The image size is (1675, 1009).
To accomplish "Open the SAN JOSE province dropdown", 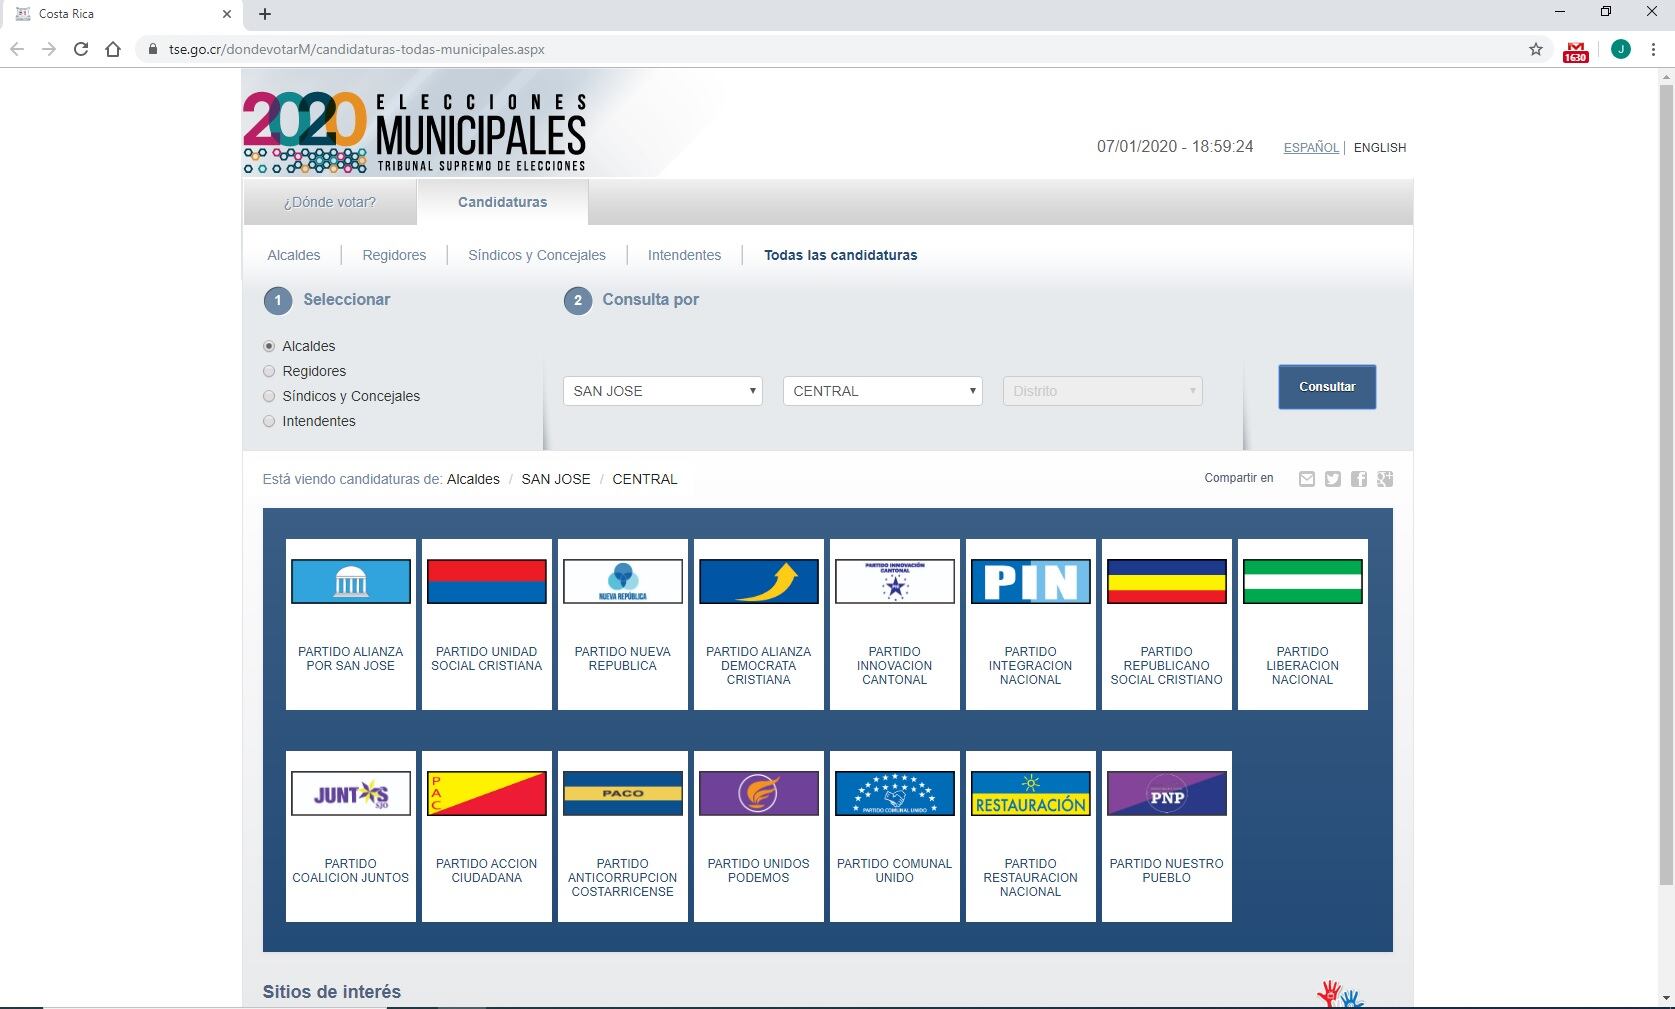I will click(x=662, y=391).
